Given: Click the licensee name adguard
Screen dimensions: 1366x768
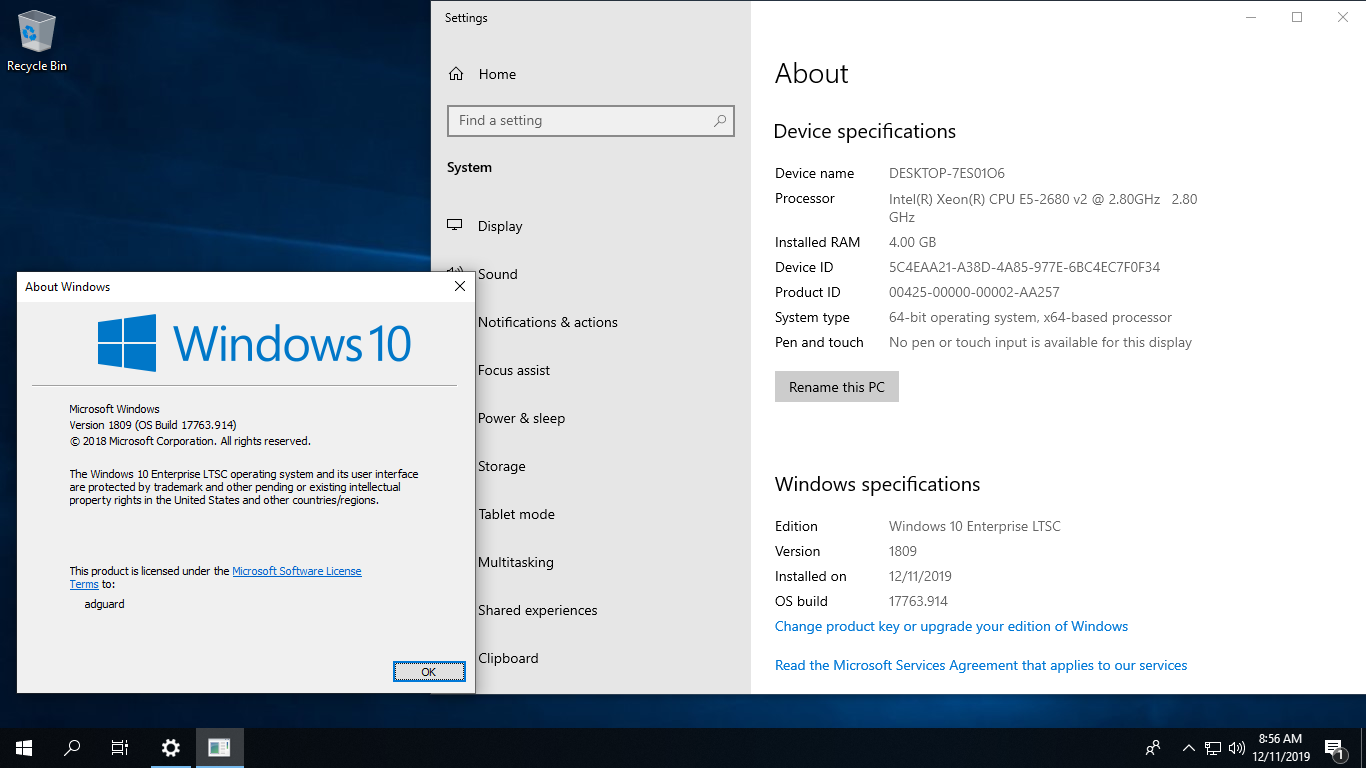Looking at the screenshot, I should 104,604.
